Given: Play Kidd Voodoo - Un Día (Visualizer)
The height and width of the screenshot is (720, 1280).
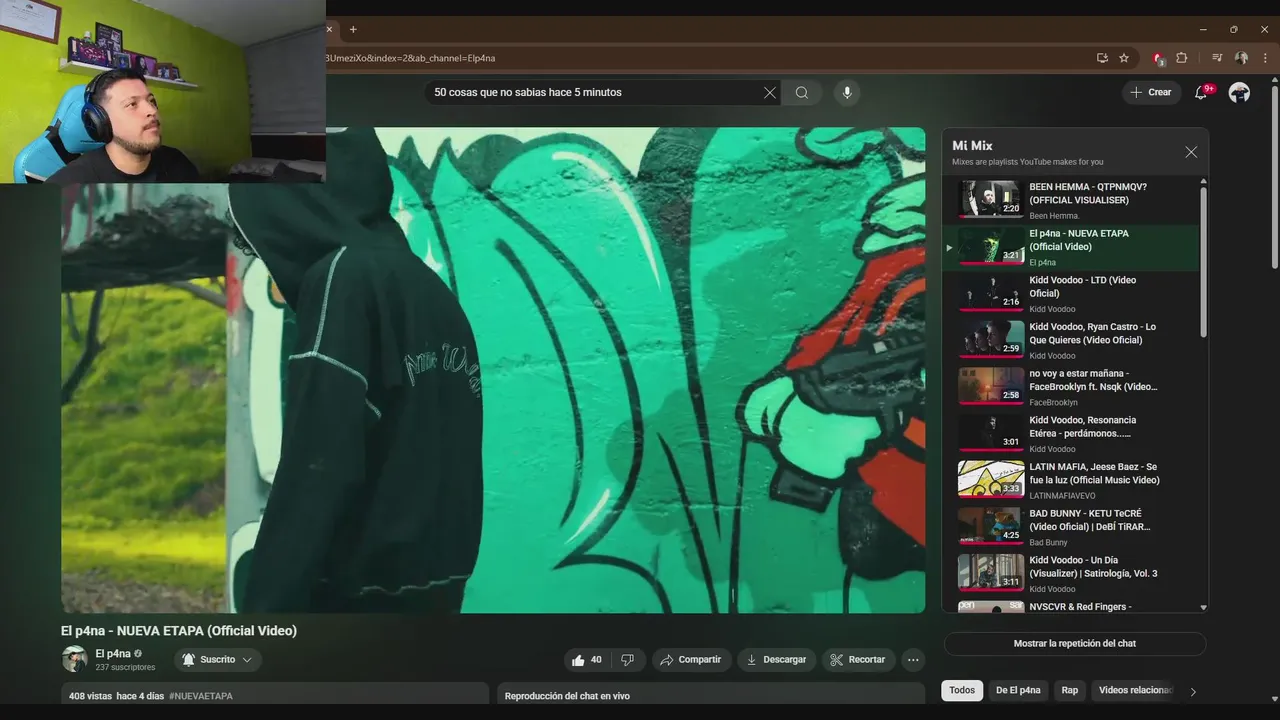Looking at the screenshot, I should (1070, 574).
